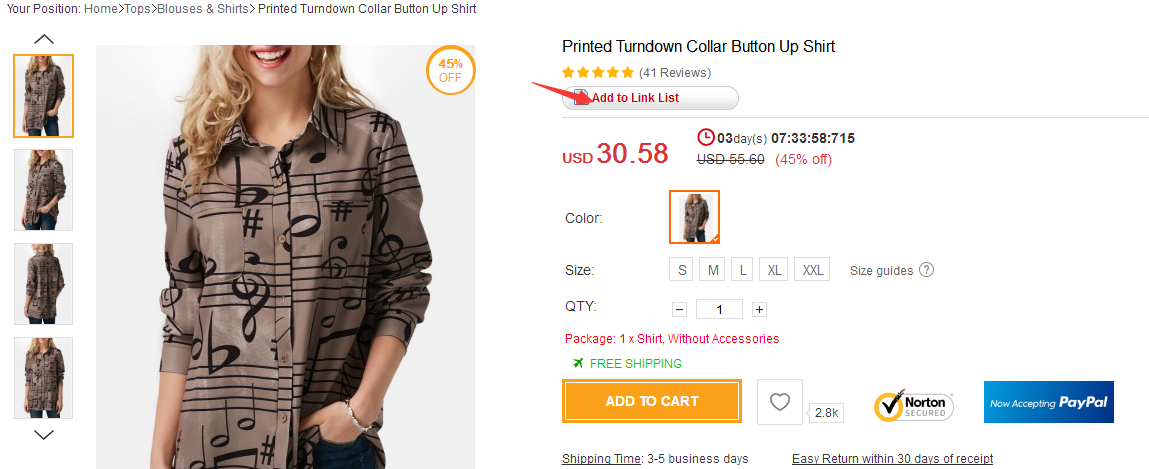The height and width of the screenshot is (469, 1149).
Task: Open the size guides question mark icon
Action: 927,270
